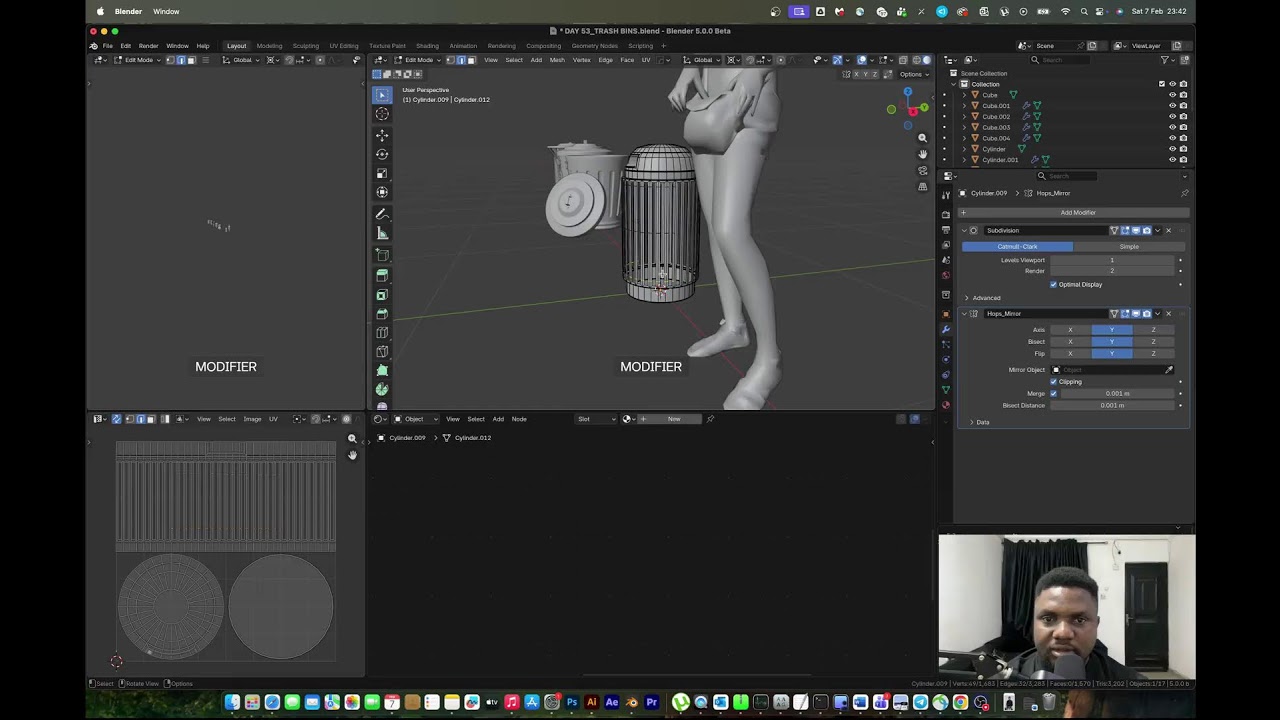
Task: Open the Object type dropdown in node editor
Action: (415, 419)
